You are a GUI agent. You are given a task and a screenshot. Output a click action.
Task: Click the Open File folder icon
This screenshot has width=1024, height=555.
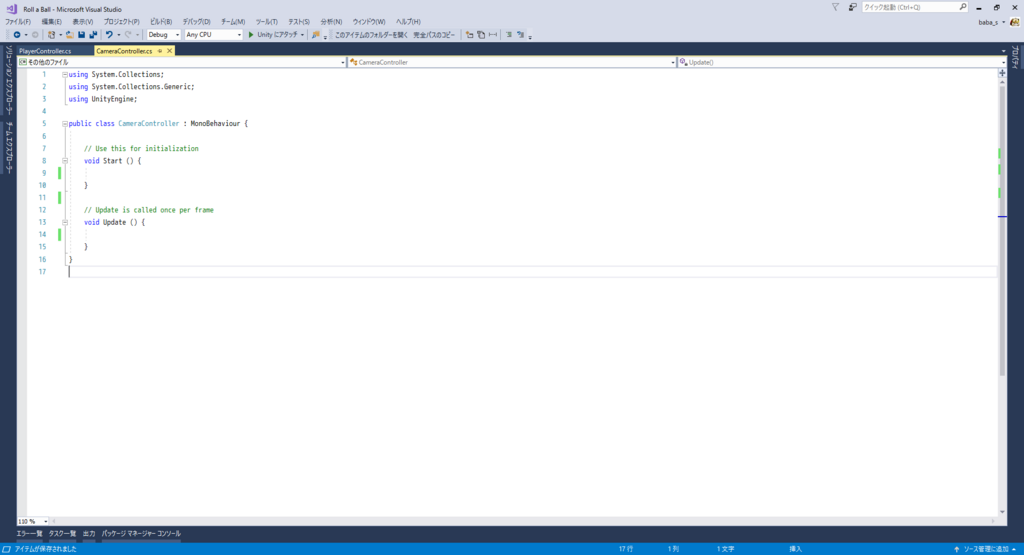(x=69, y=35)
